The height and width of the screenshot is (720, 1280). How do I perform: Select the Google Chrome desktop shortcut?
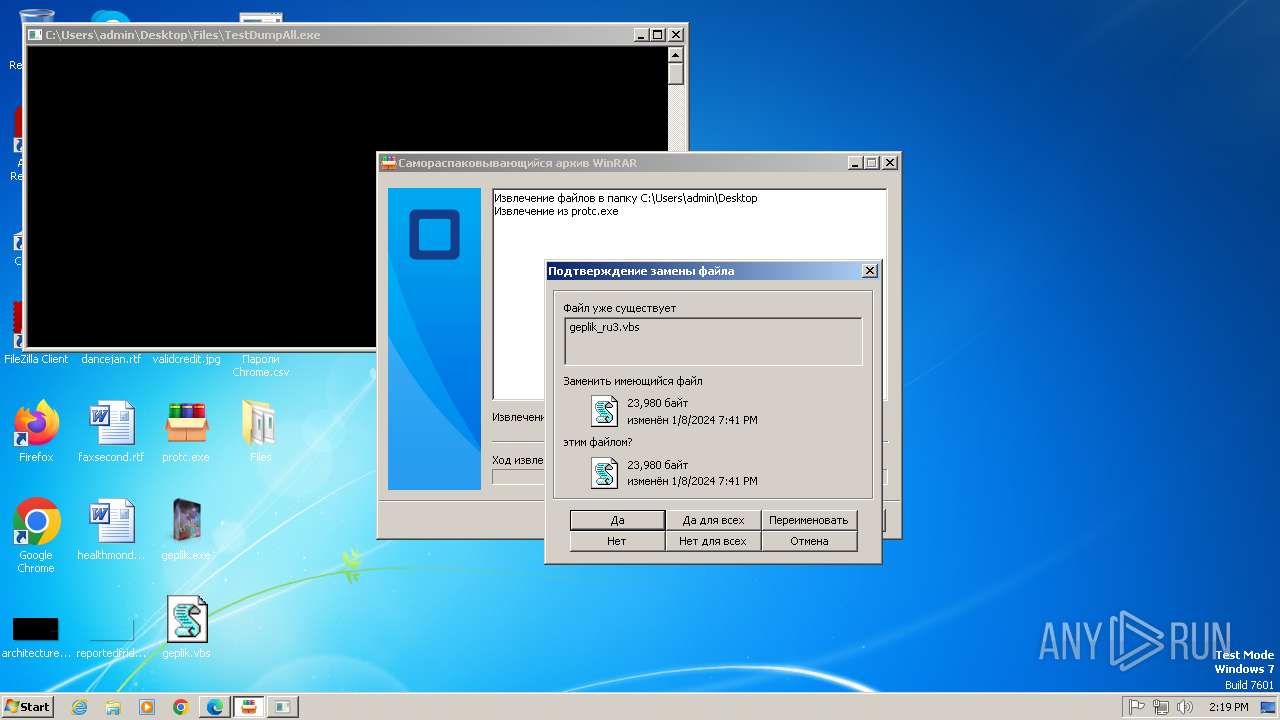[36, 535]
